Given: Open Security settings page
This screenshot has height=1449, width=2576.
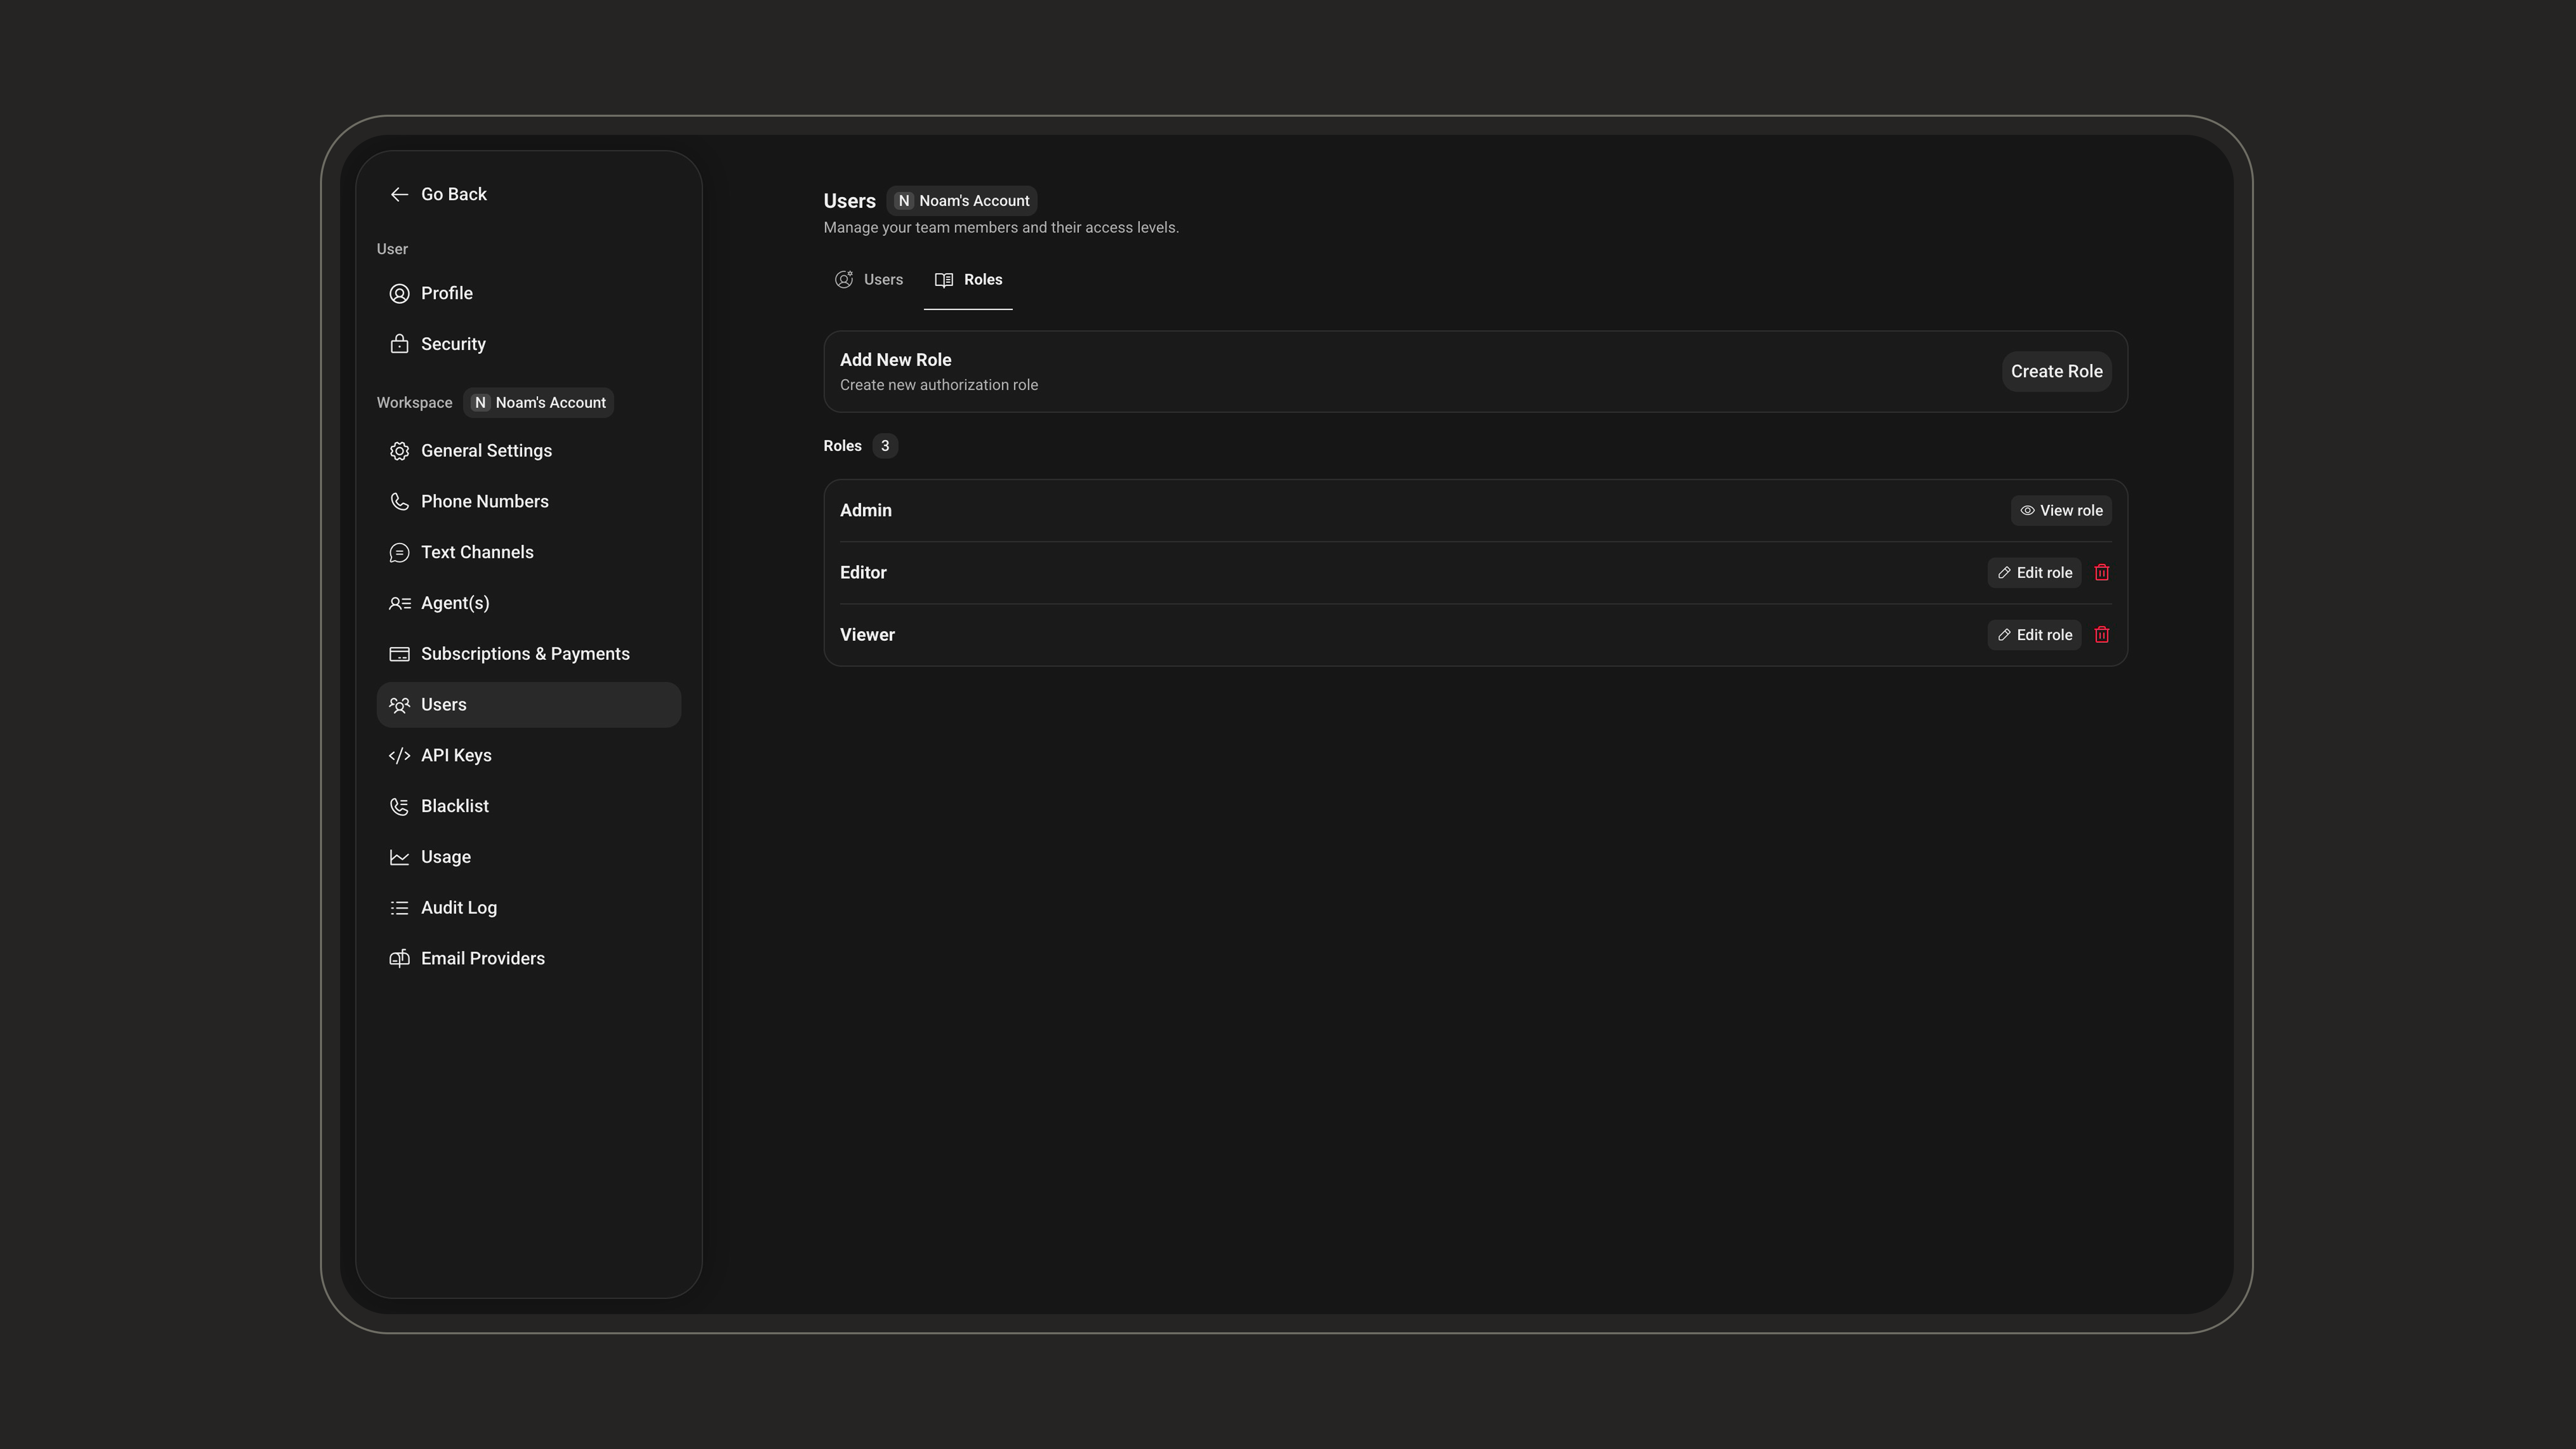Looking at the screenshot, I should coord(528,344).
